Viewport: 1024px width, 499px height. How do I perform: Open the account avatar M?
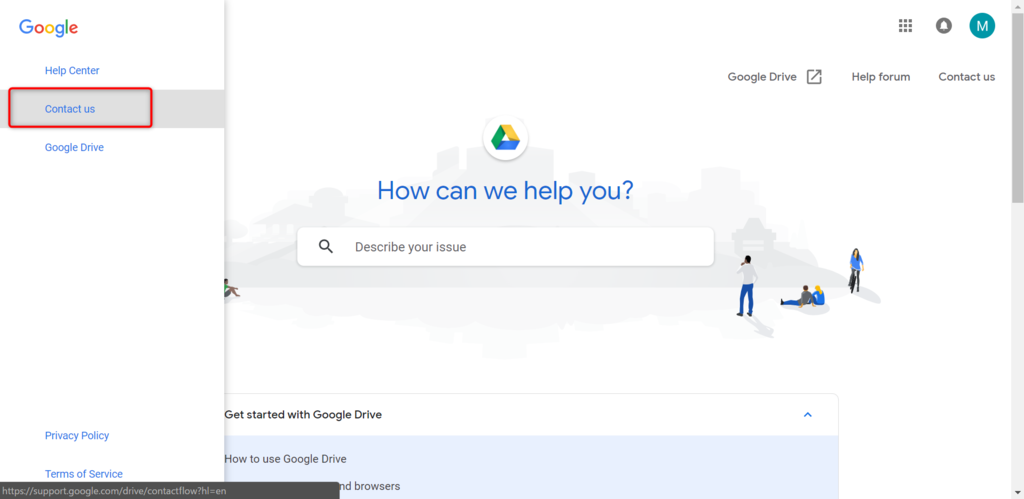coord(982,25)
